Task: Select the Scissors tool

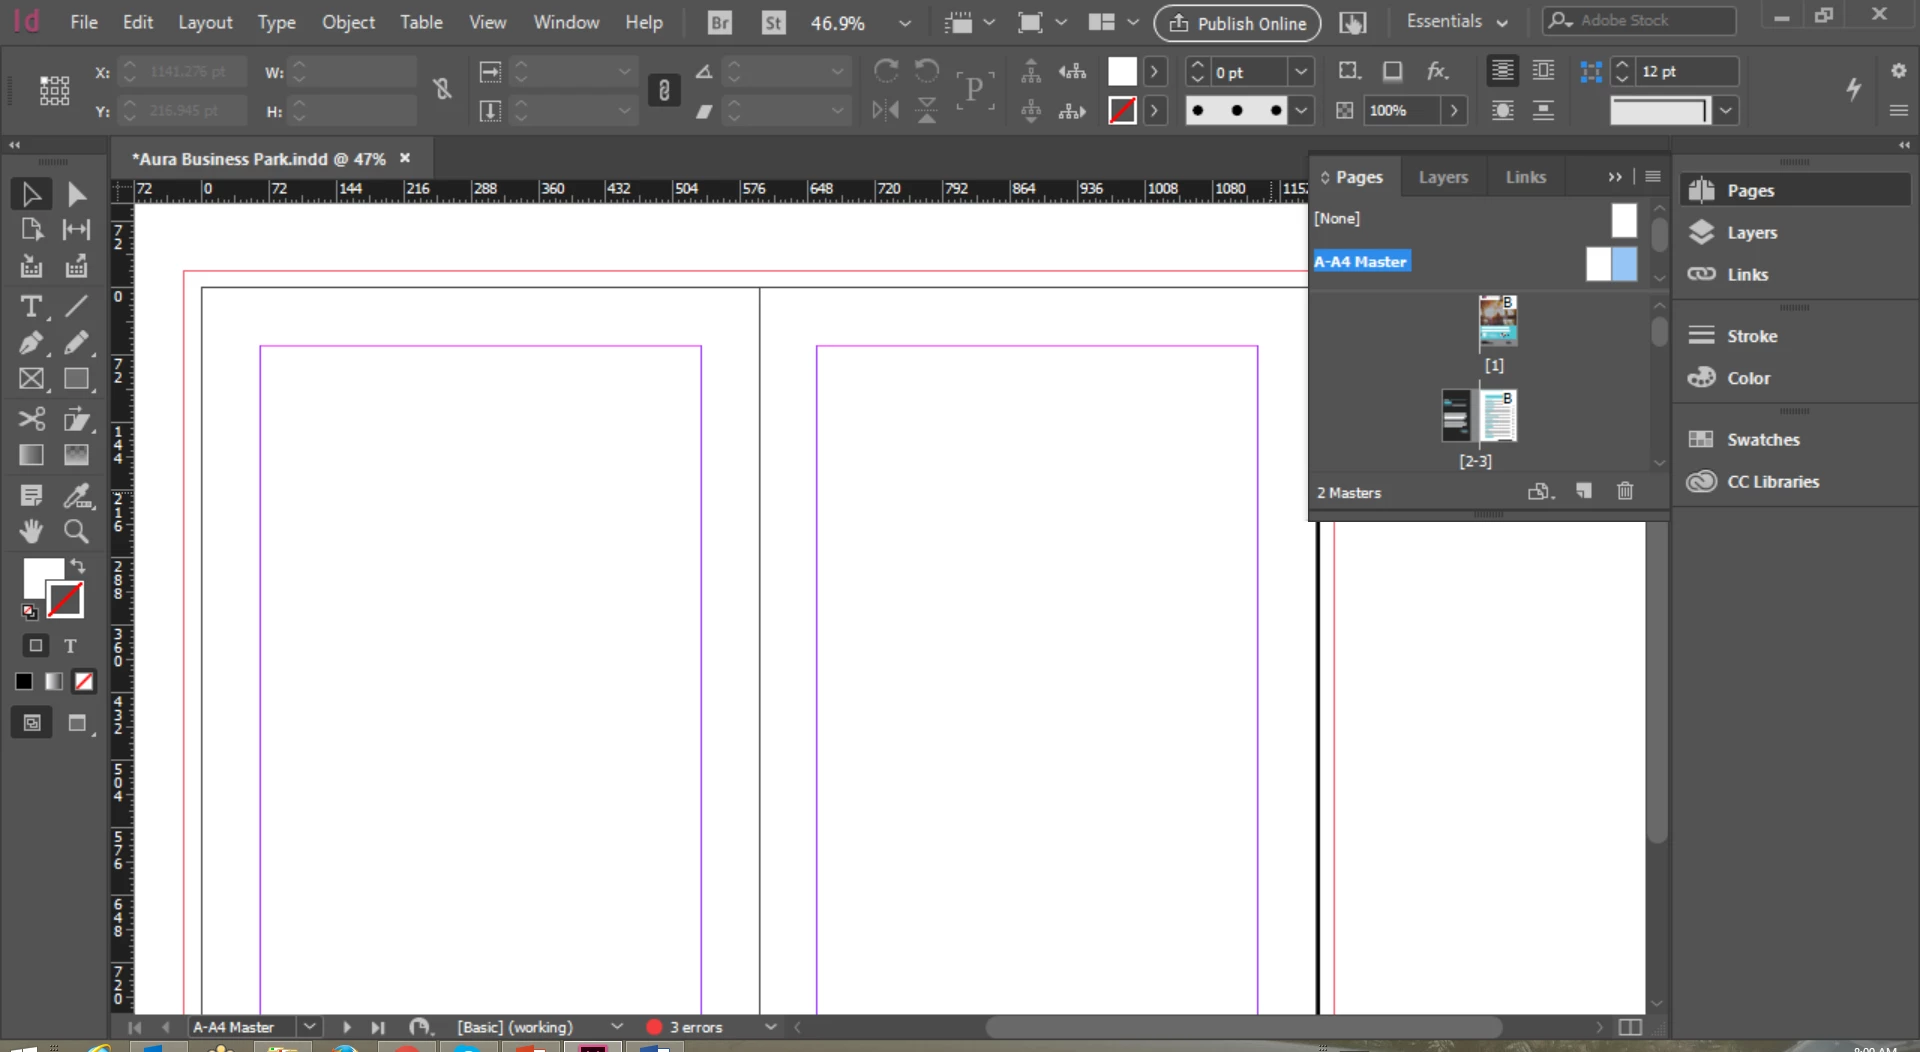Action: point(31,418)
